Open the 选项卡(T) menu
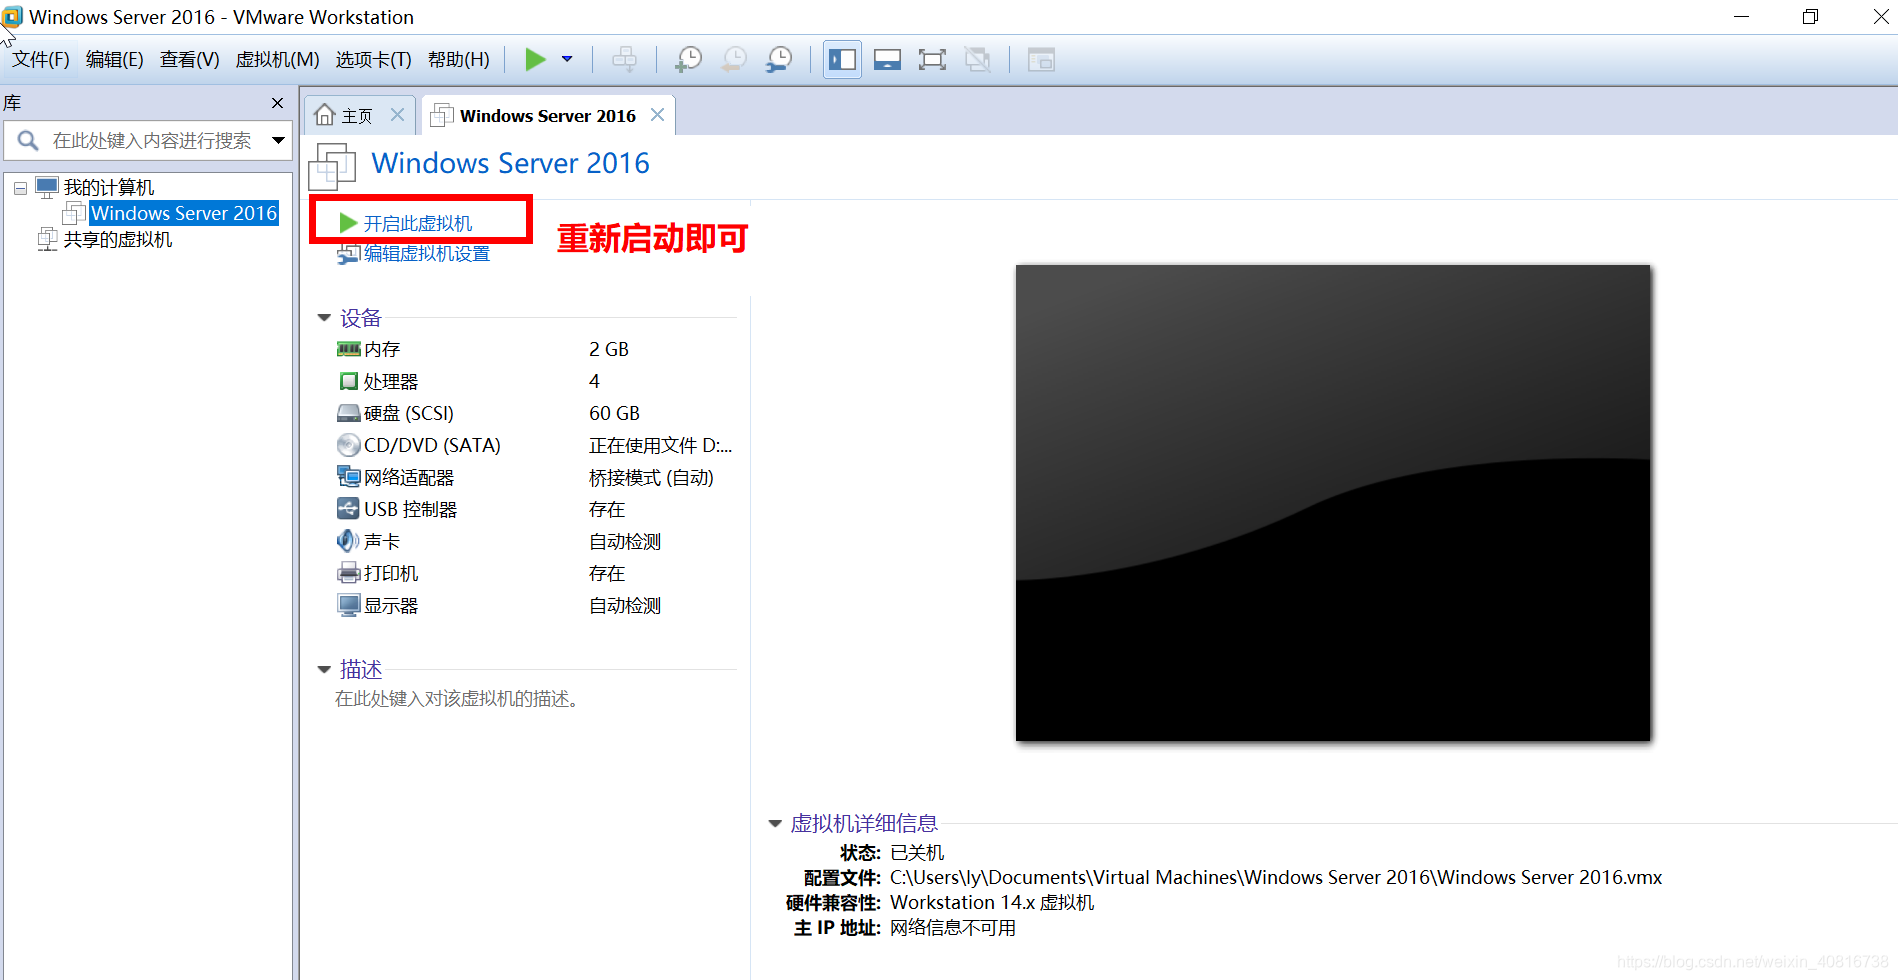 pos(373,60)
